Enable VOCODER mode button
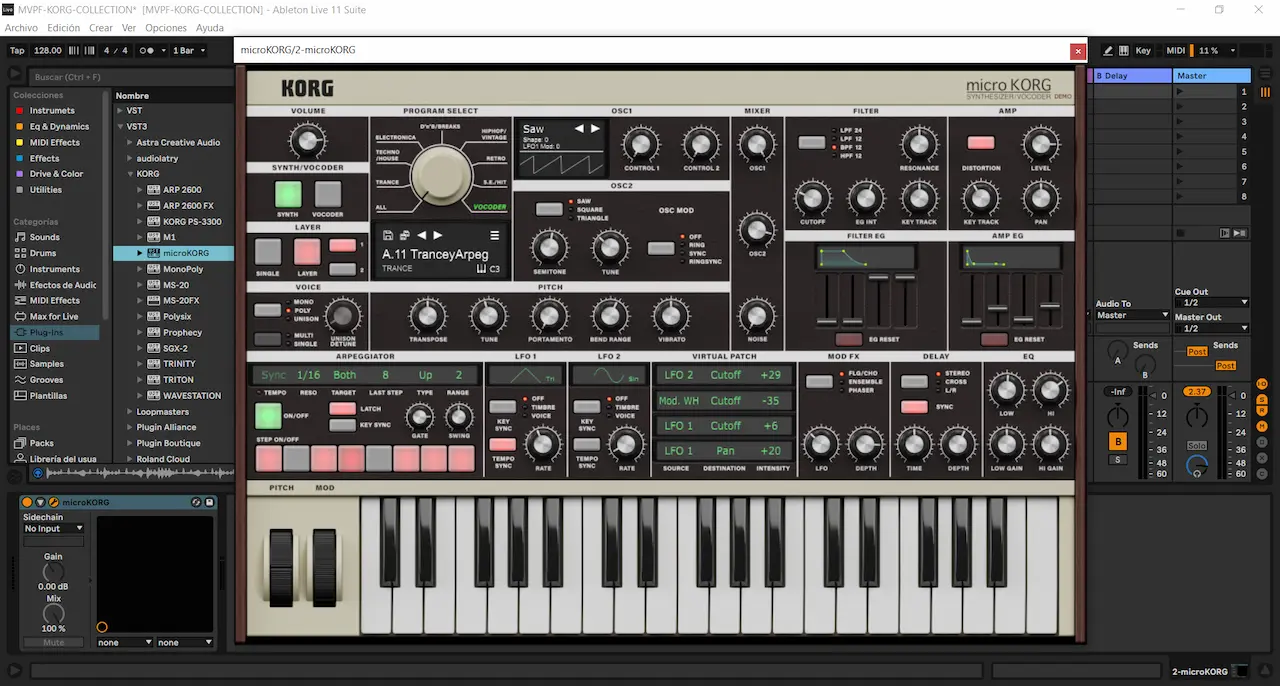The height and width of the screenshot is (686, 1280). point(327,194)
